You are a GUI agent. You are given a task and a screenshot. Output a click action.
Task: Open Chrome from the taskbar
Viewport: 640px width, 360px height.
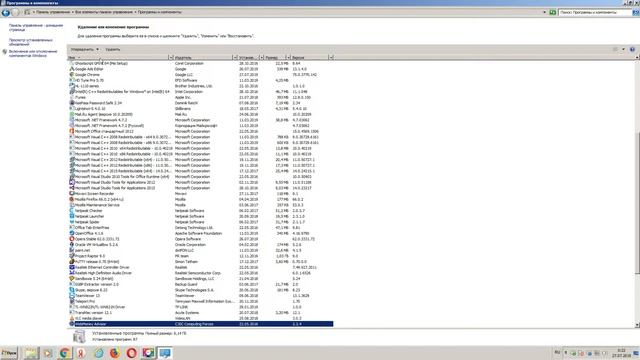[x=64, y=353]
